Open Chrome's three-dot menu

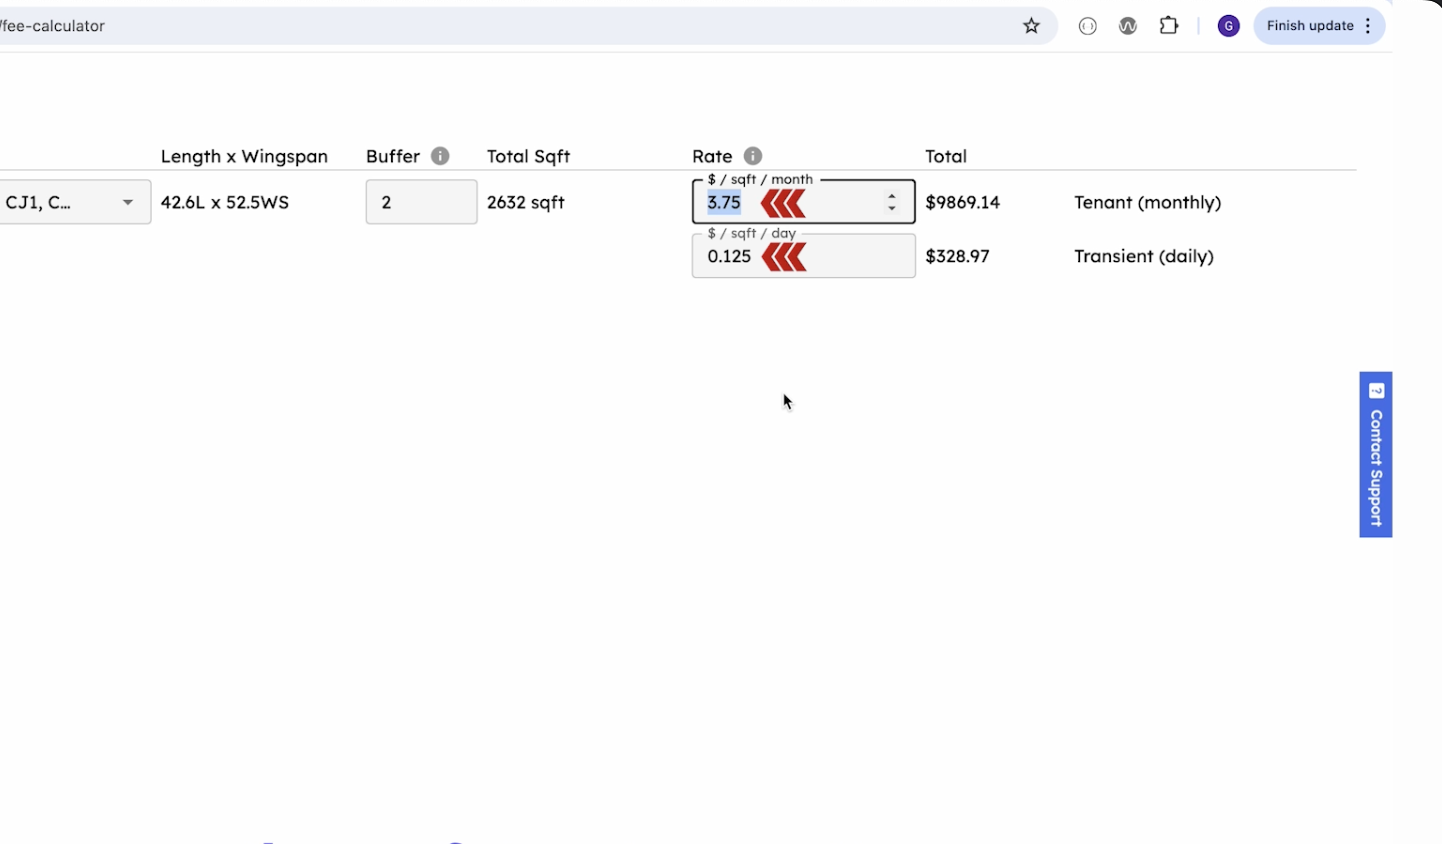pyautogui.click(x=1368, y=26)
